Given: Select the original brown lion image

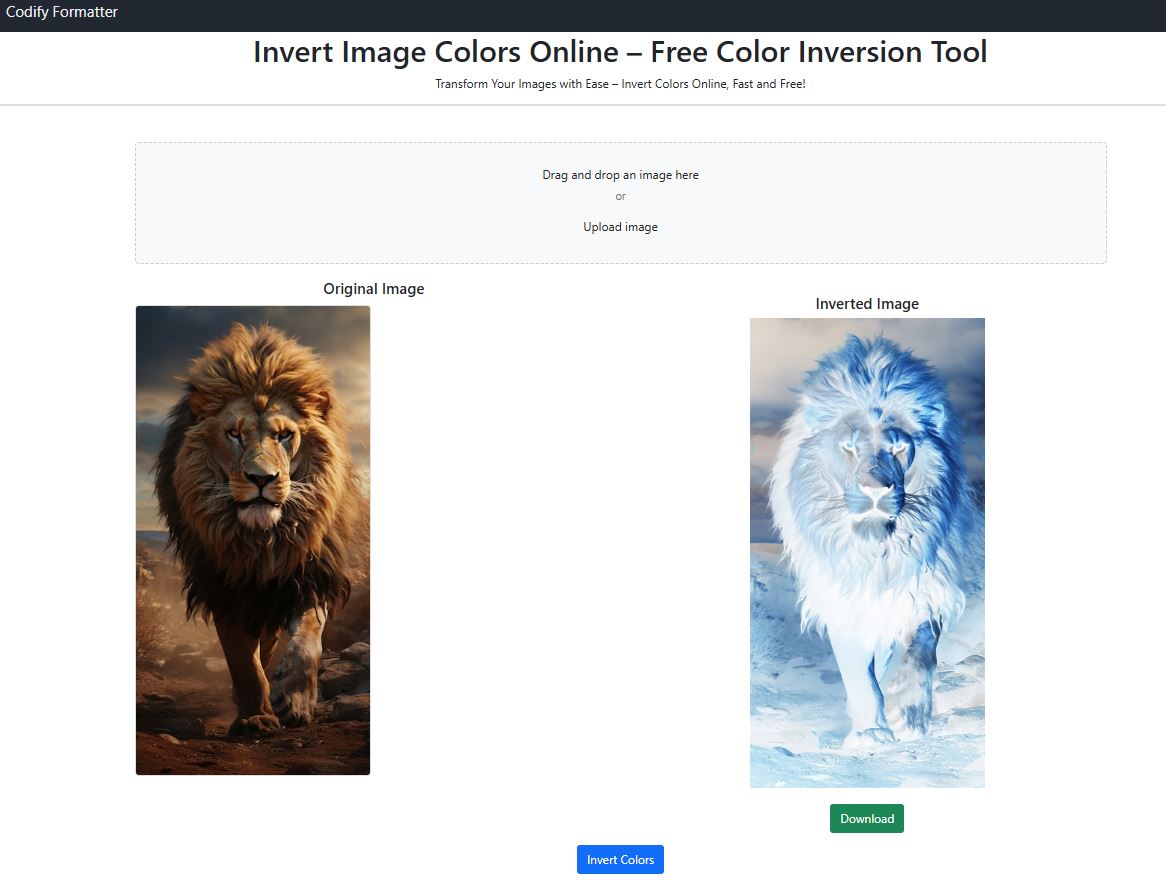Looking at the screenshot, I should 253,540.
